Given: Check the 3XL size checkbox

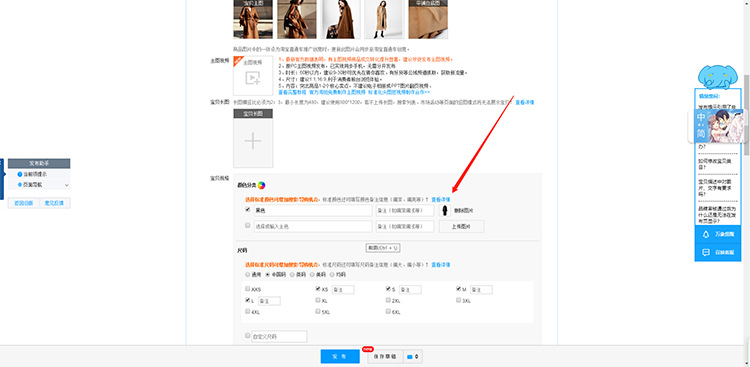Looking at the screenshot, I should tap(459, 300).
